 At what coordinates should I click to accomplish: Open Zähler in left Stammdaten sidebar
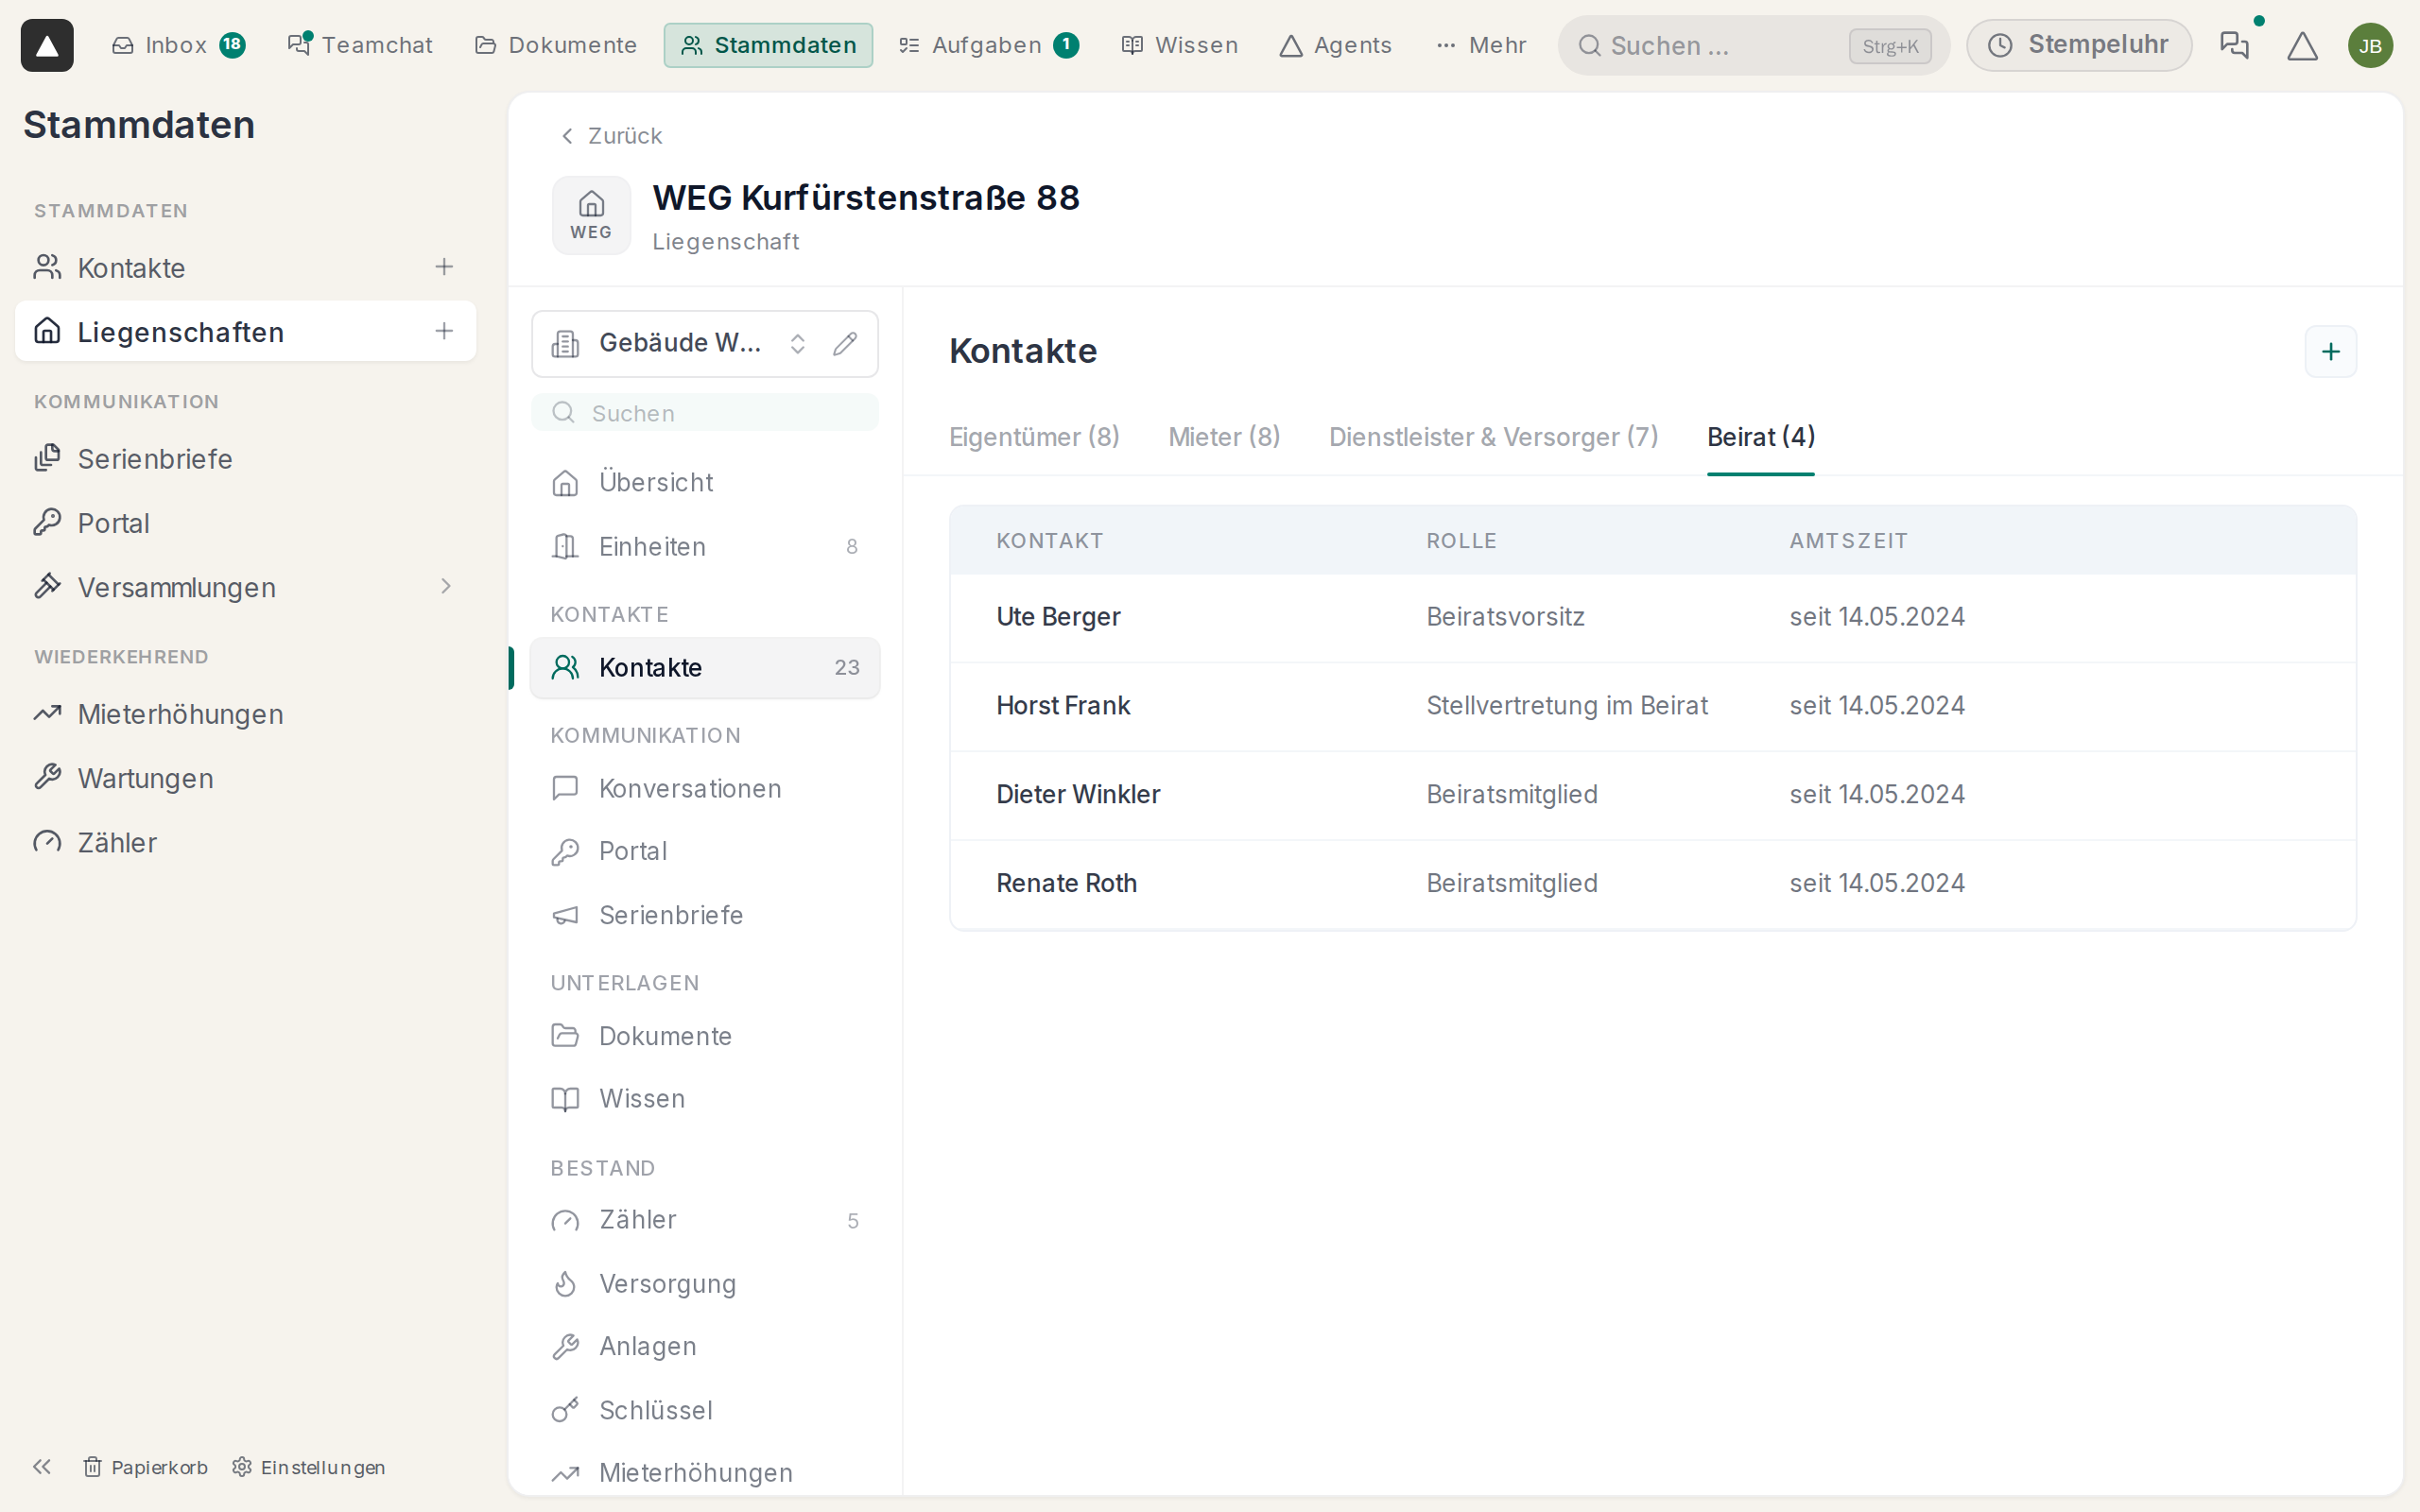pyautogui.click(x=245, y=842)
